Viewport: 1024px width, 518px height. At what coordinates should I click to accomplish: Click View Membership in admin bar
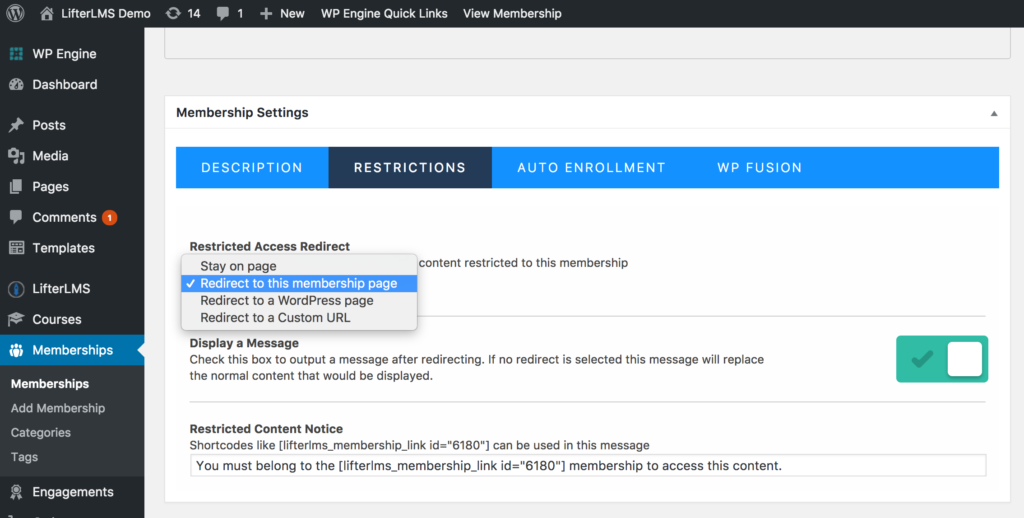click(512, 13)
